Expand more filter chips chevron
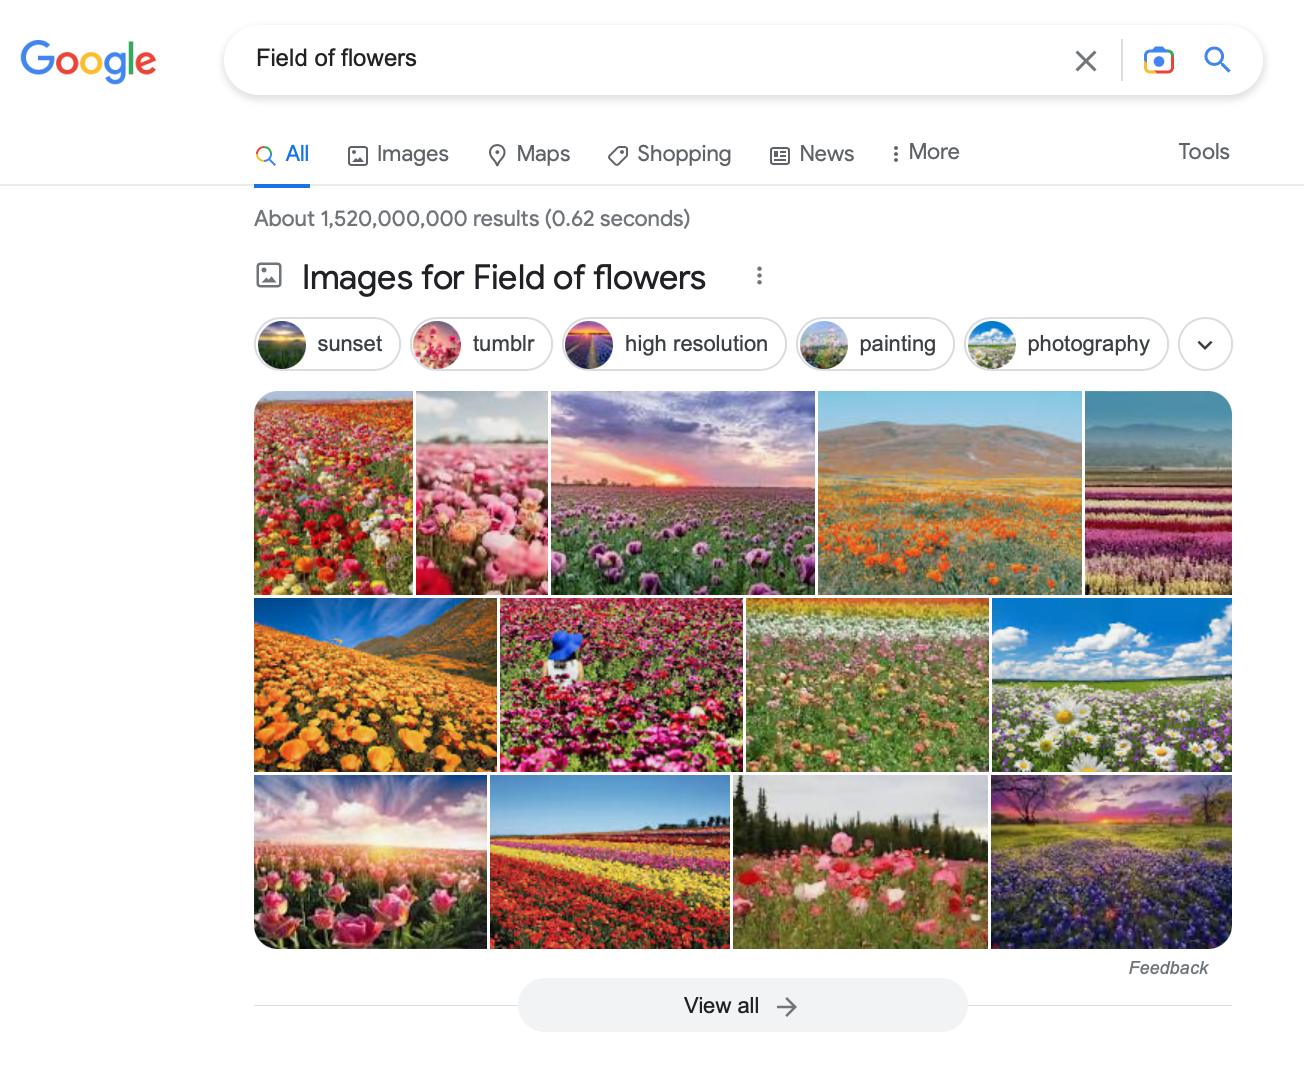 (x=1204, y=344)
